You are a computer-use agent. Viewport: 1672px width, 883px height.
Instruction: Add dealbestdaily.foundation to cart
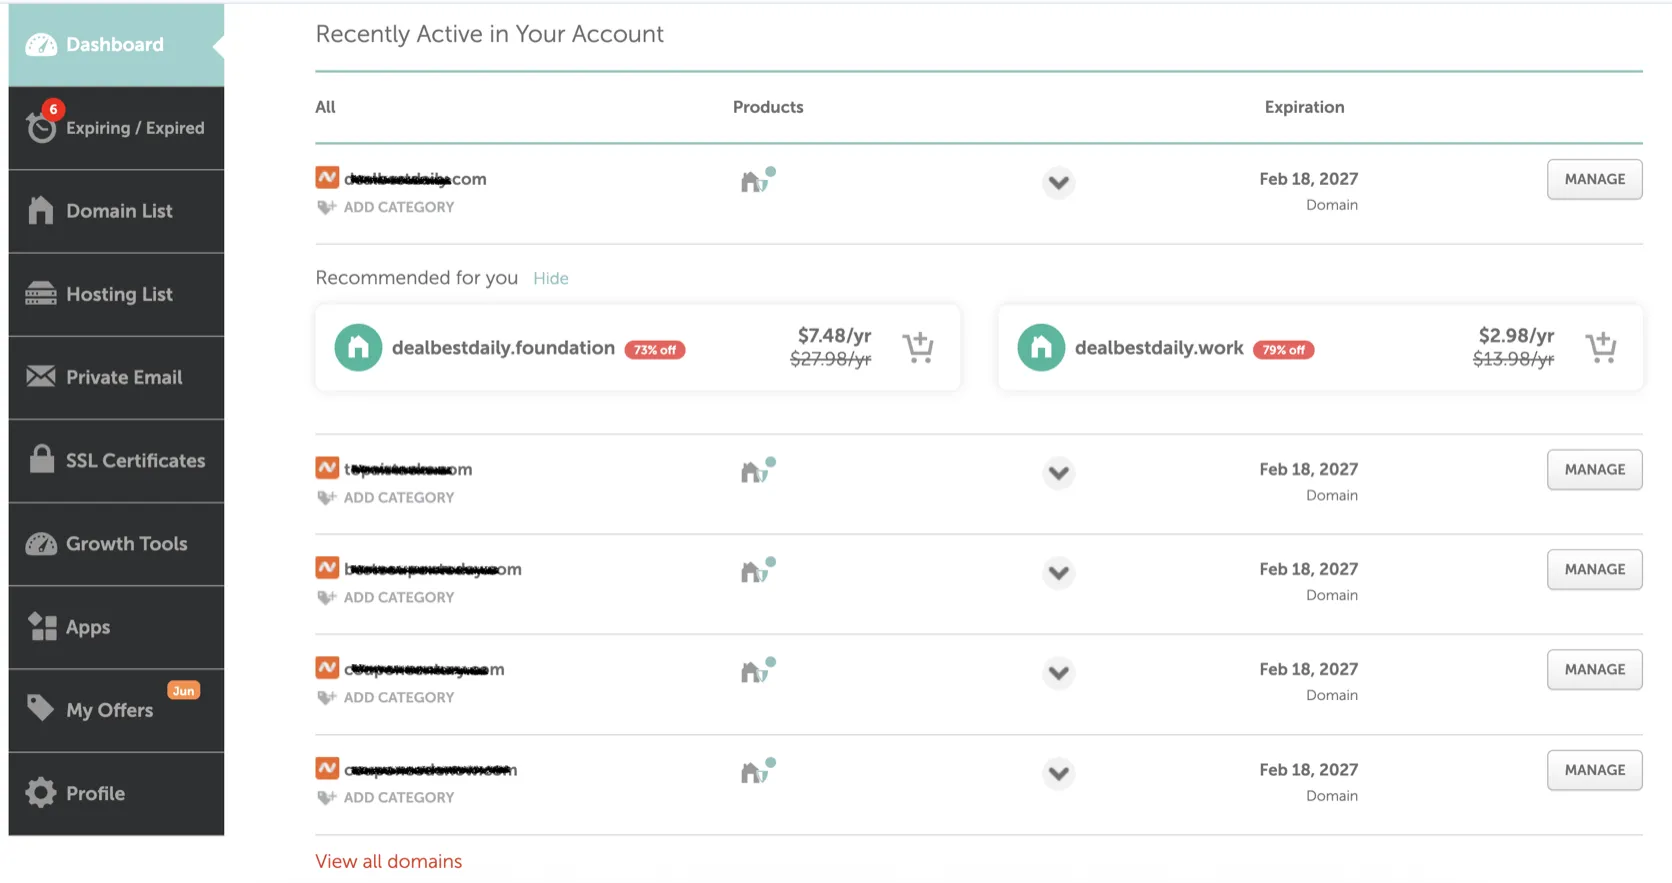tap(918, 347)
